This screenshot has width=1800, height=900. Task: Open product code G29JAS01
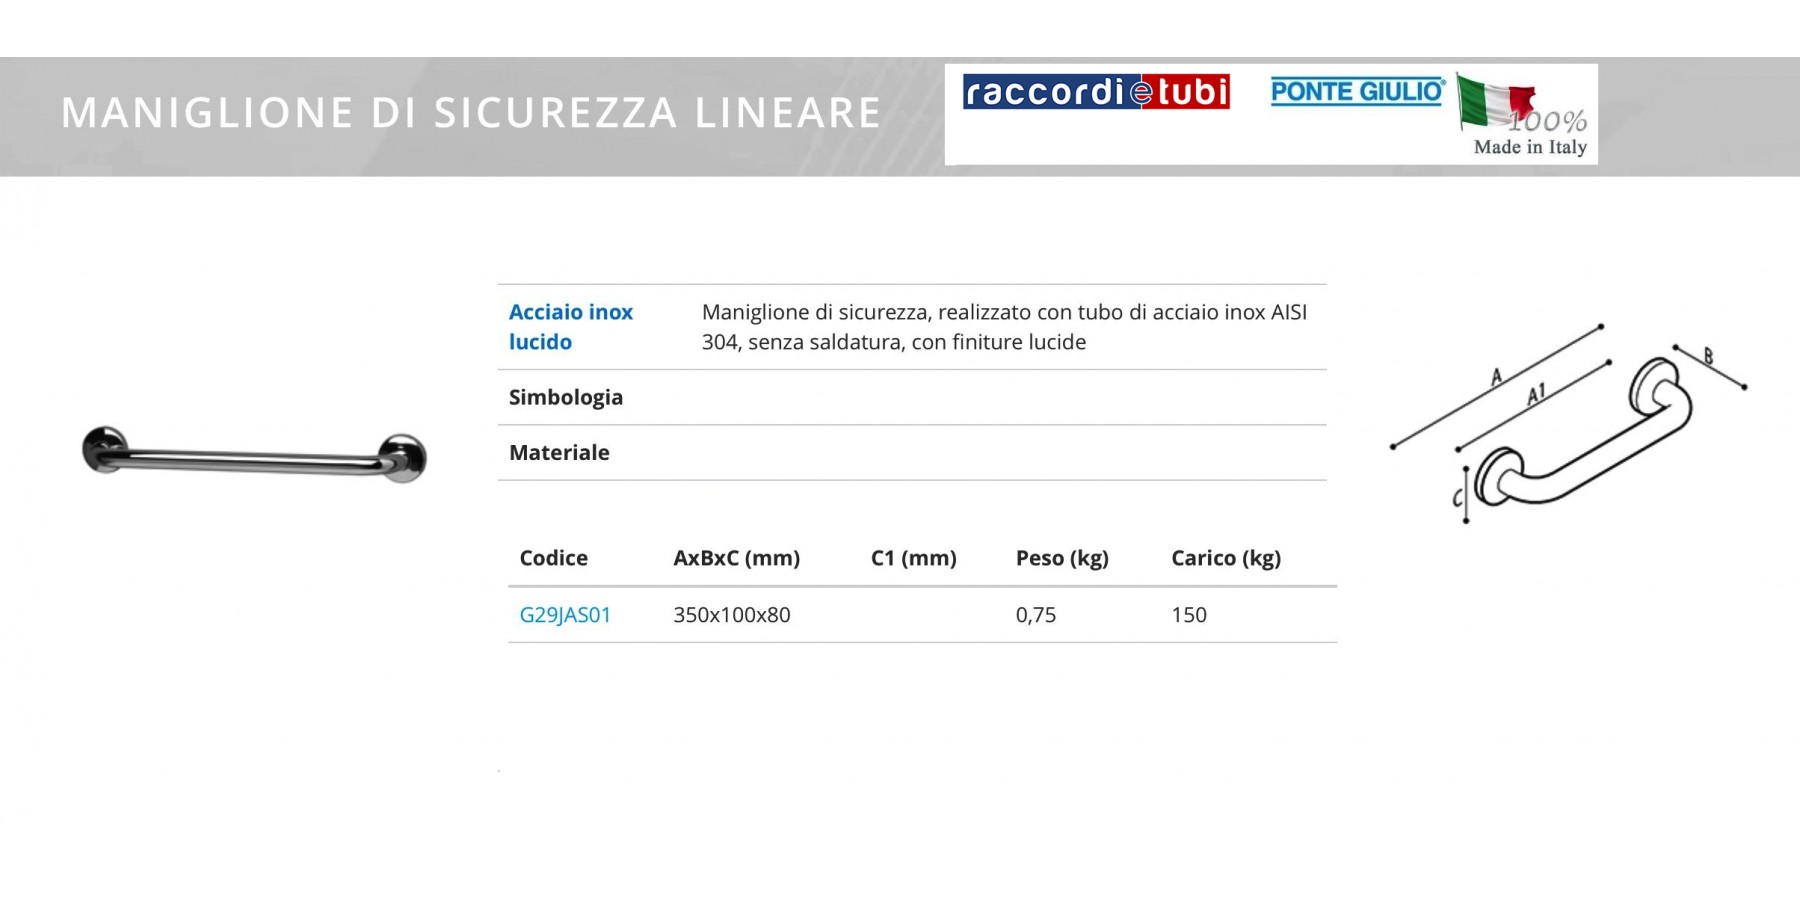565,615
